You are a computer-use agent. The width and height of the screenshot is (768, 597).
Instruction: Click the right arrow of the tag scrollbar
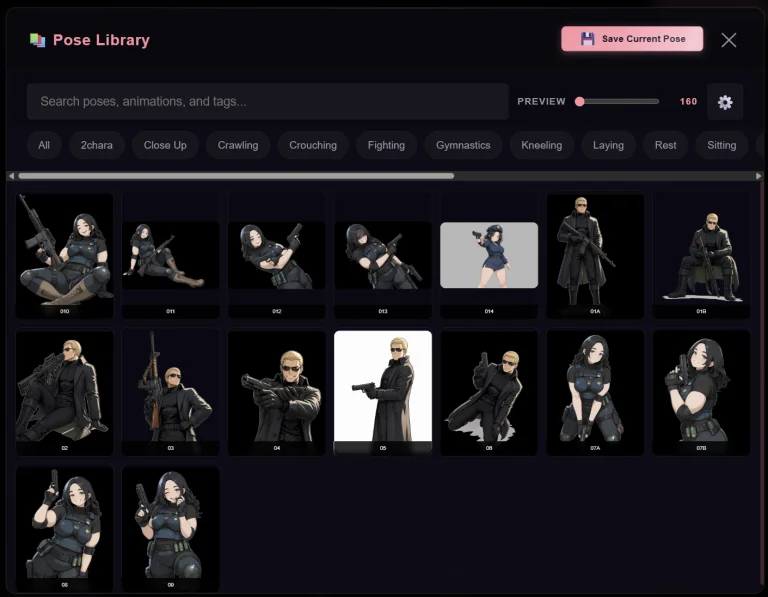tap(758, 176)
